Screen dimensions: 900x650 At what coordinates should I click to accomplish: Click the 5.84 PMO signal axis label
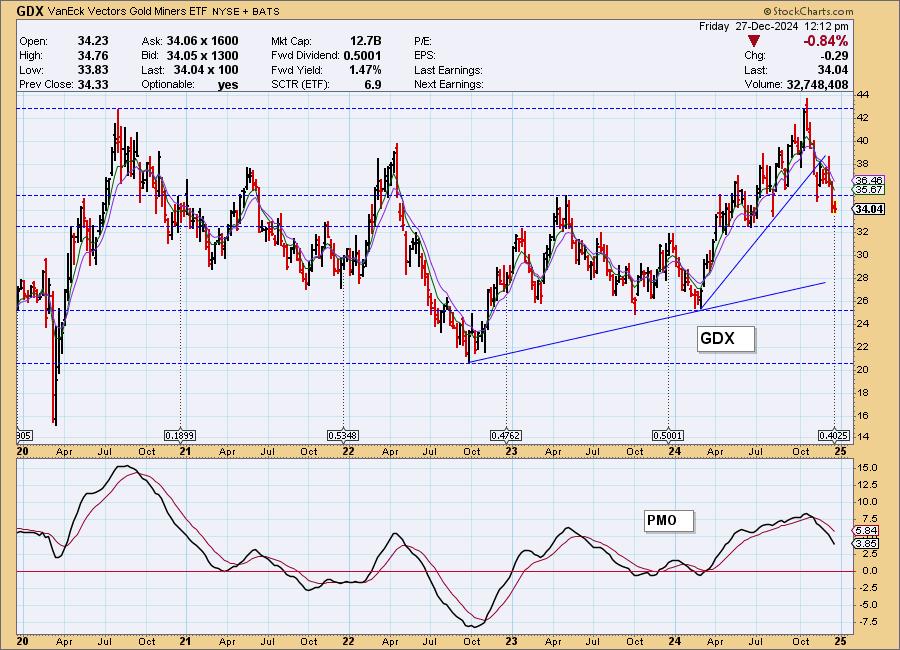coord(866,531)
